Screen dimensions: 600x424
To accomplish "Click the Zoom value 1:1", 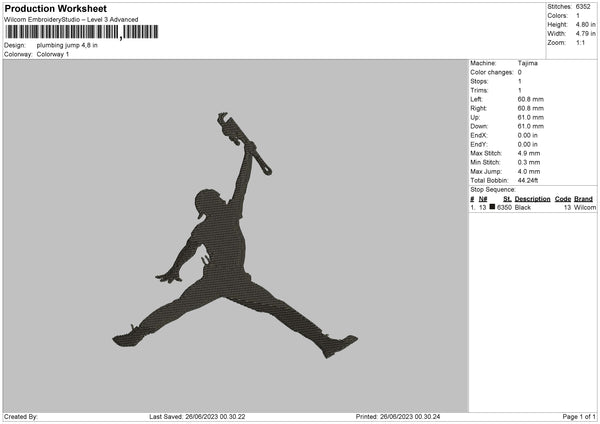I will [580, 43].
